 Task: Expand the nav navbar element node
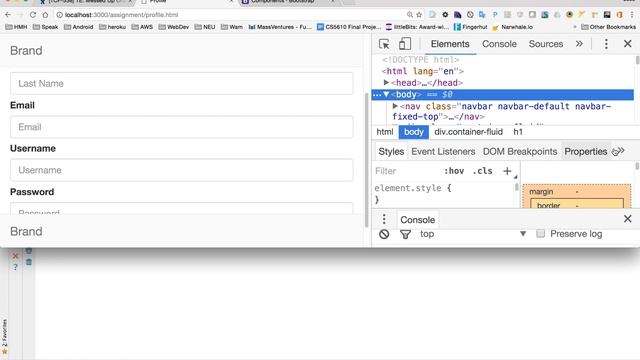395,106
